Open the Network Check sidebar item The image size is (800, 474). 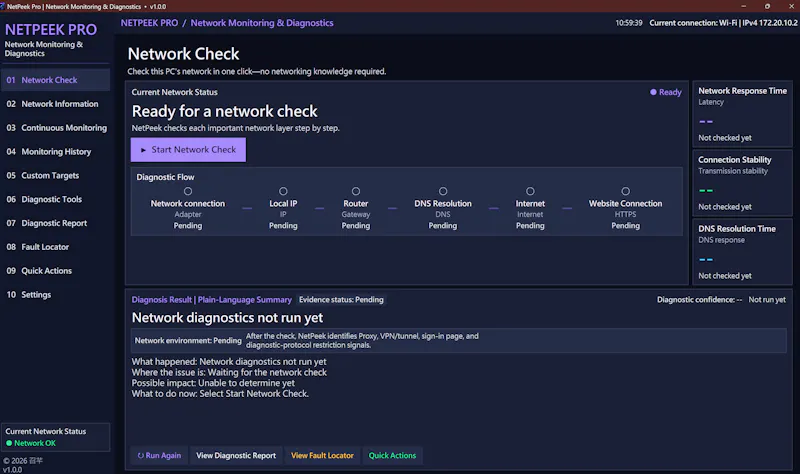coord(56,80)
